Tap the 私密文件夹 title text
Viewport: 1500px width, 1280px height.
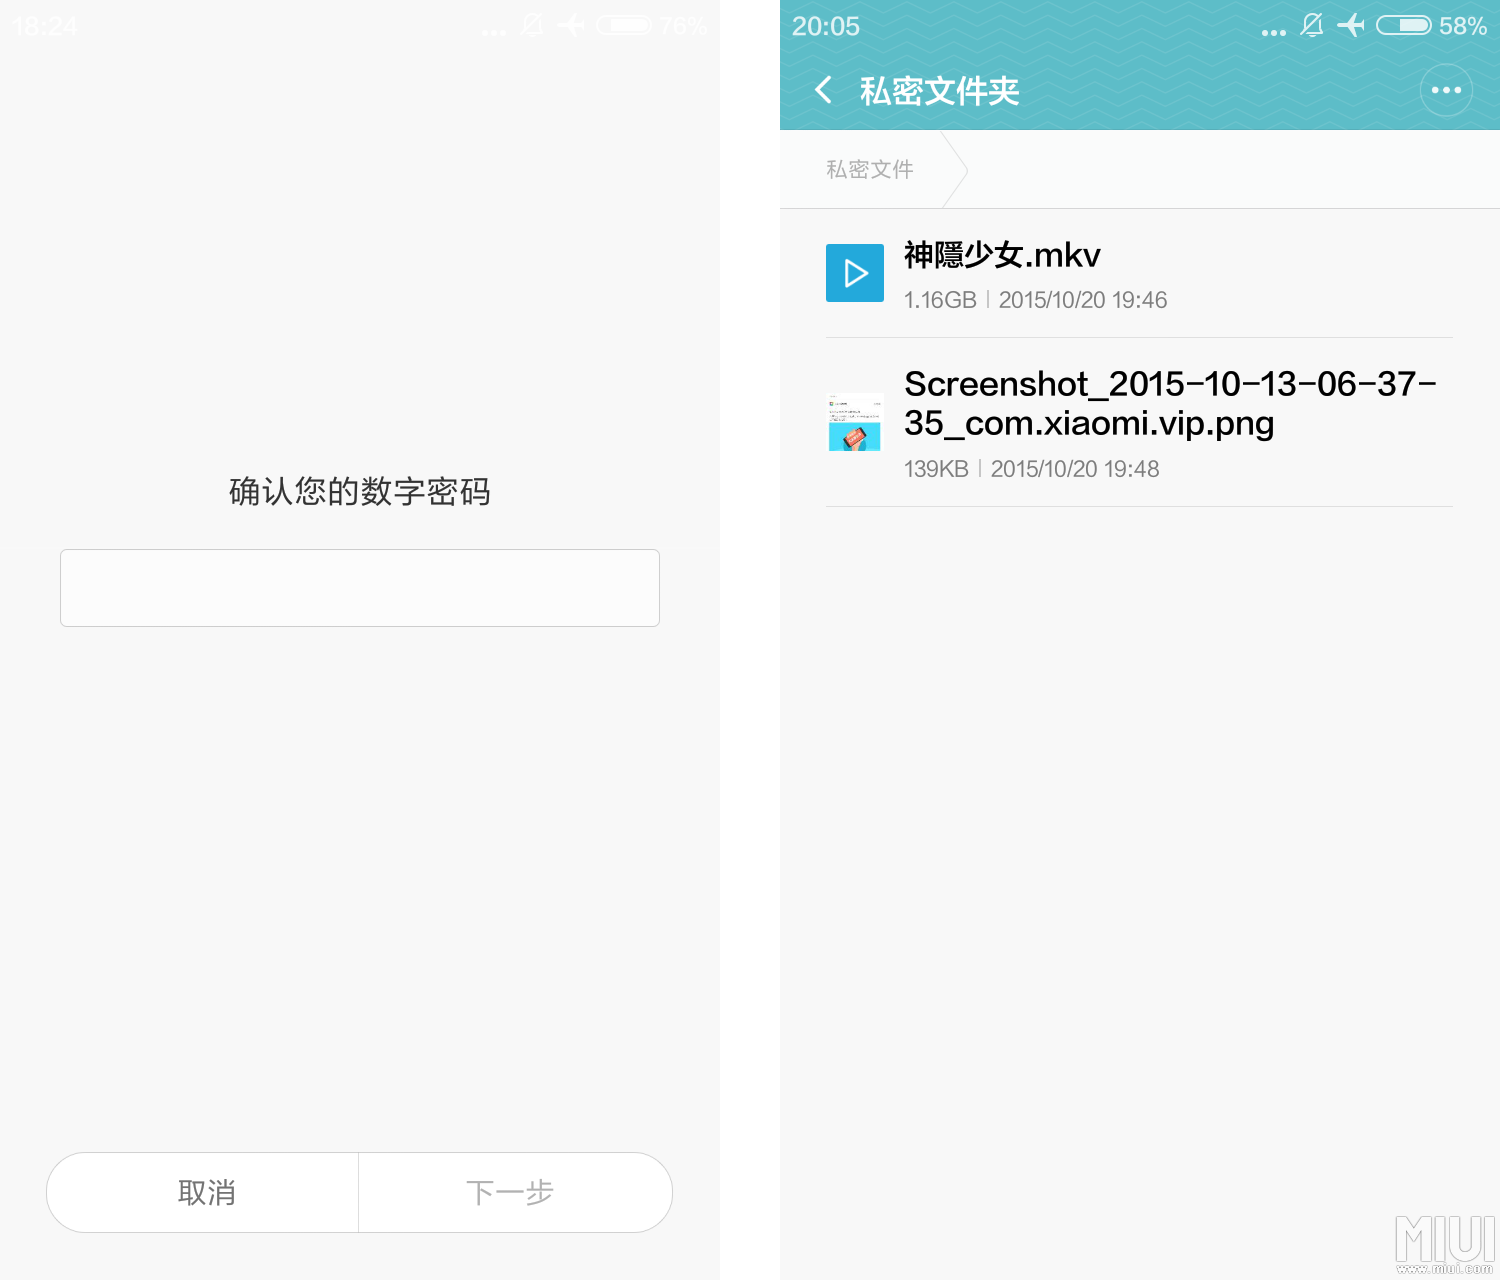pyautogui.click(x=939, y=91)
